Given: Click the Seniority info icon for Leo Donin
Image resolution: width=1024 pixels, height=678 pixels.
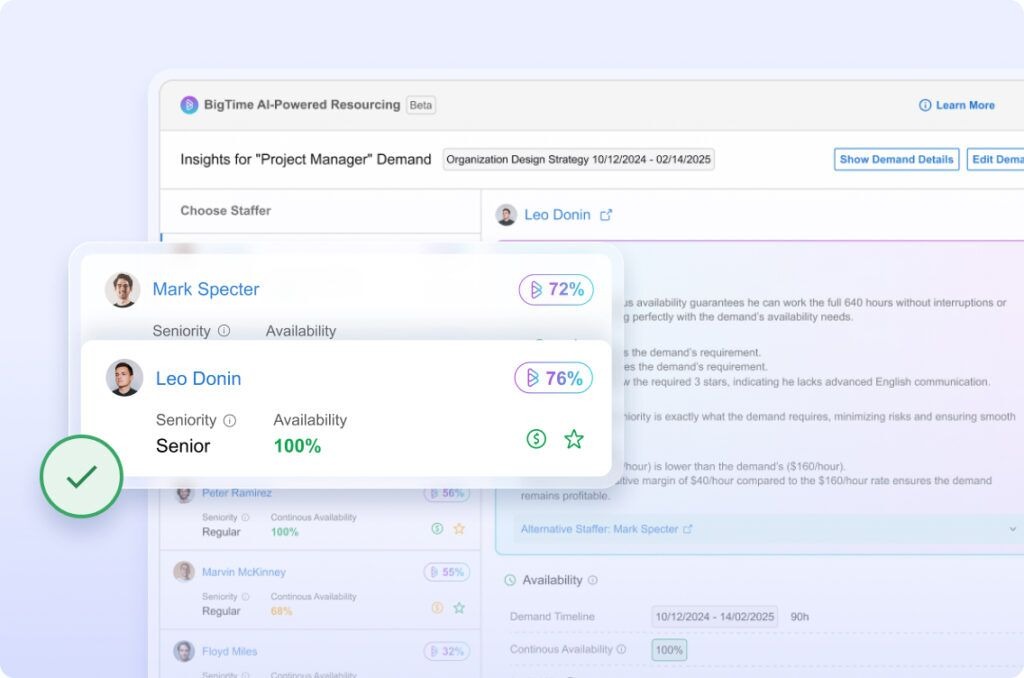Looking at the screenshot, I should pyautogui.click(x=230, y=421).
